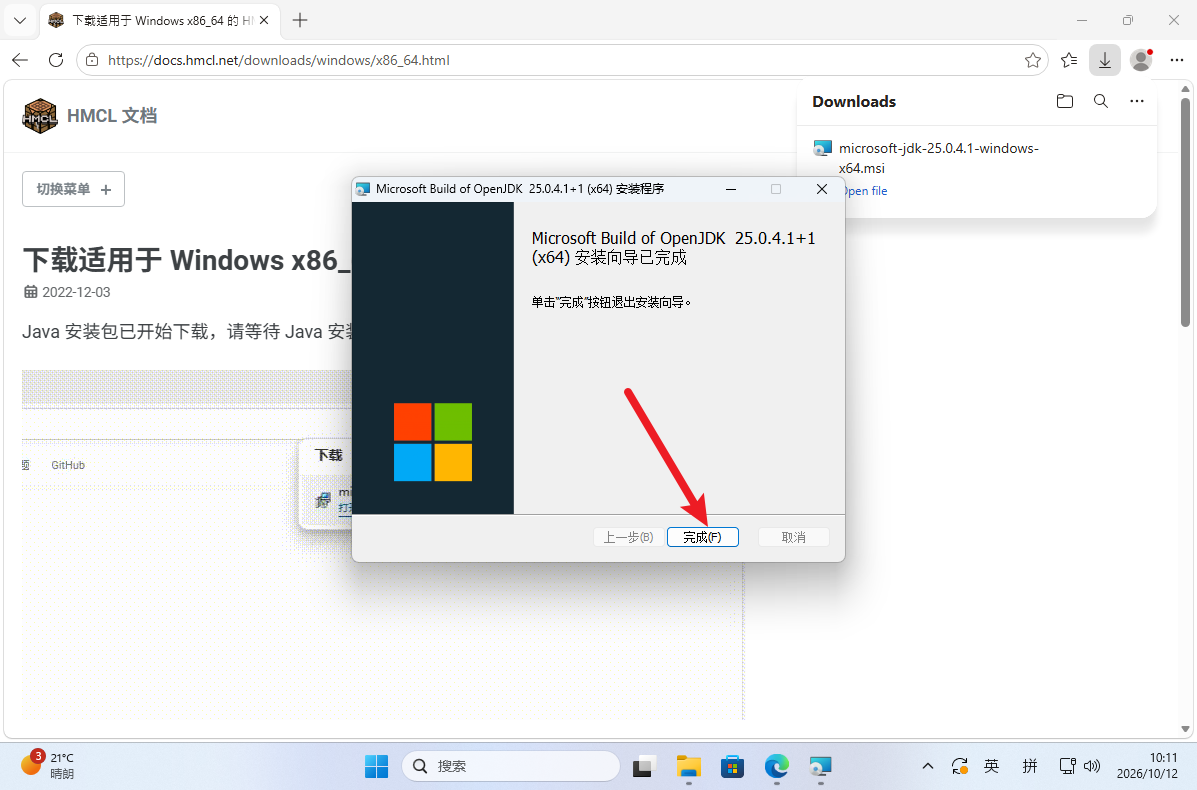Open the favorites list icon
The height and width of the screenshot is (790, 1197).
(1069, 60)
